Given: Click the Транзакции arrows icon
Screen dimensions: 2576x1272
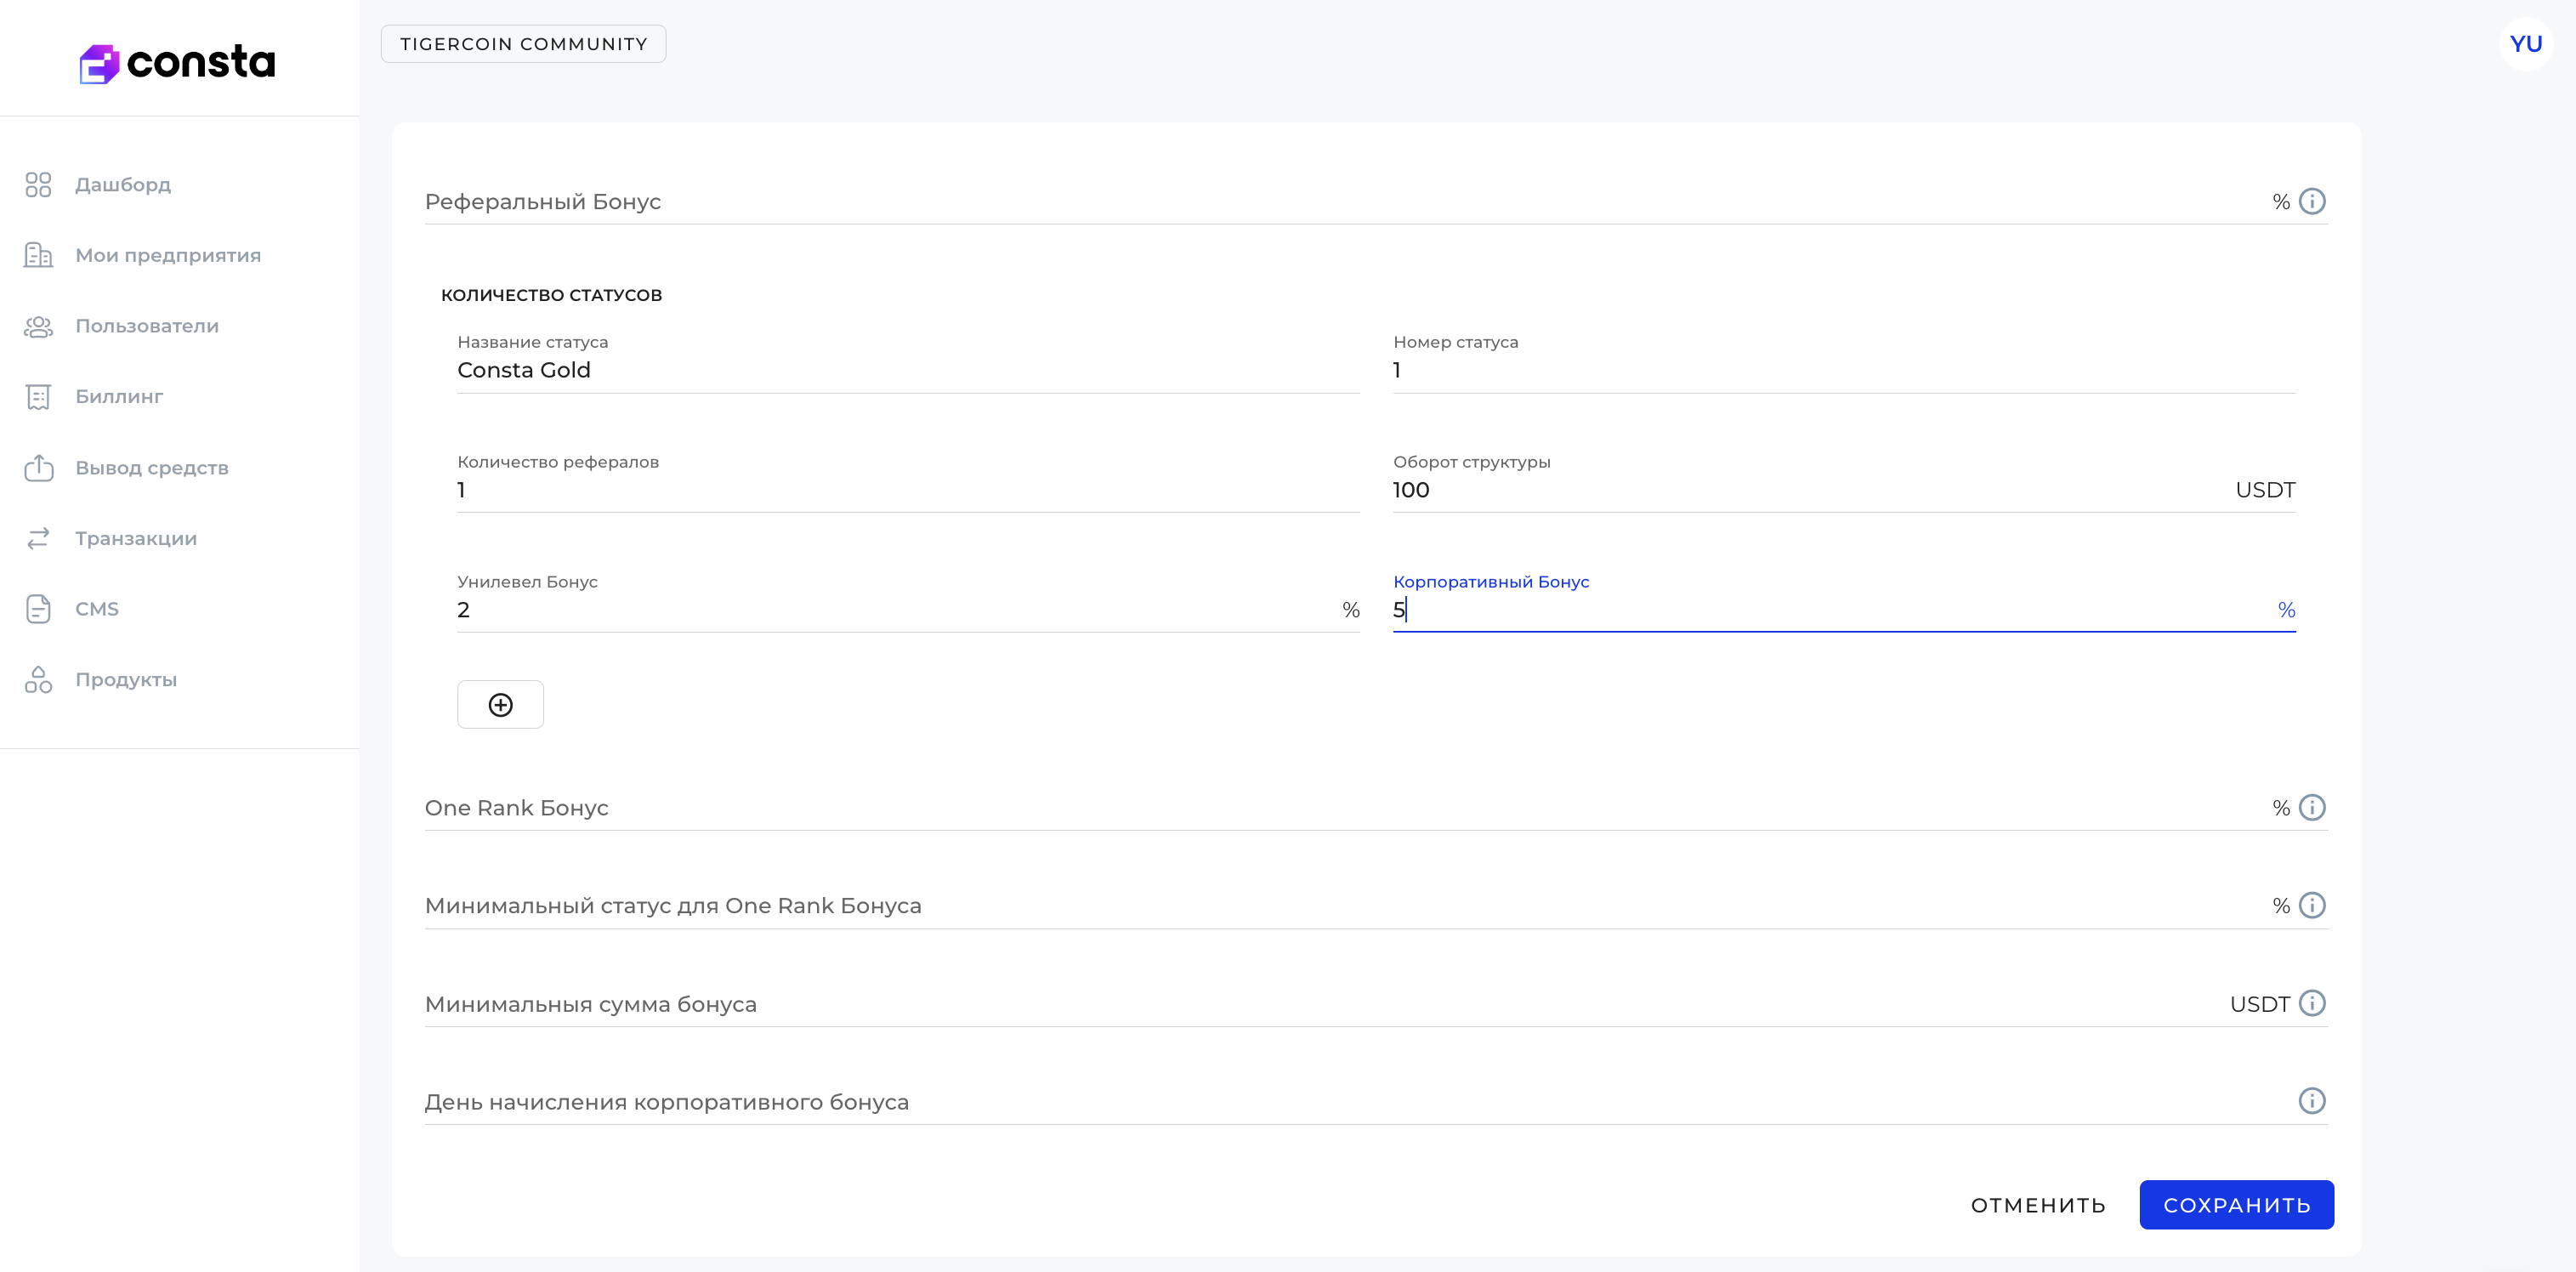Looking at the screenshot, I should [x=38, y=538].
